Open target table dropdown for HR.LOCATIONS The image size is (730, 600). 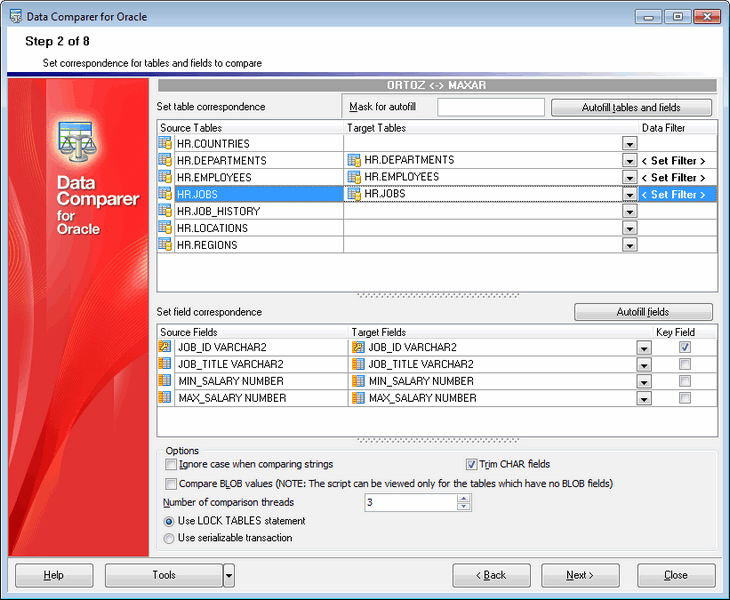pyautogui.click(x=629, y=228)
